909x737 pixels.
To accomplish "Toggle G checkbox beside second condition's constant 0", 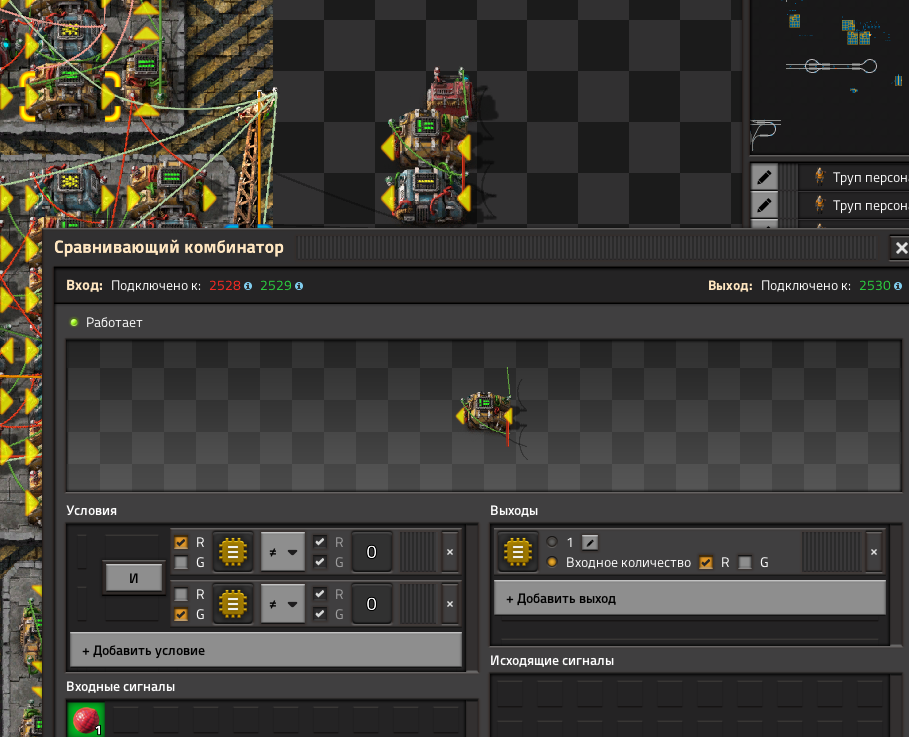I will (320, 613).
